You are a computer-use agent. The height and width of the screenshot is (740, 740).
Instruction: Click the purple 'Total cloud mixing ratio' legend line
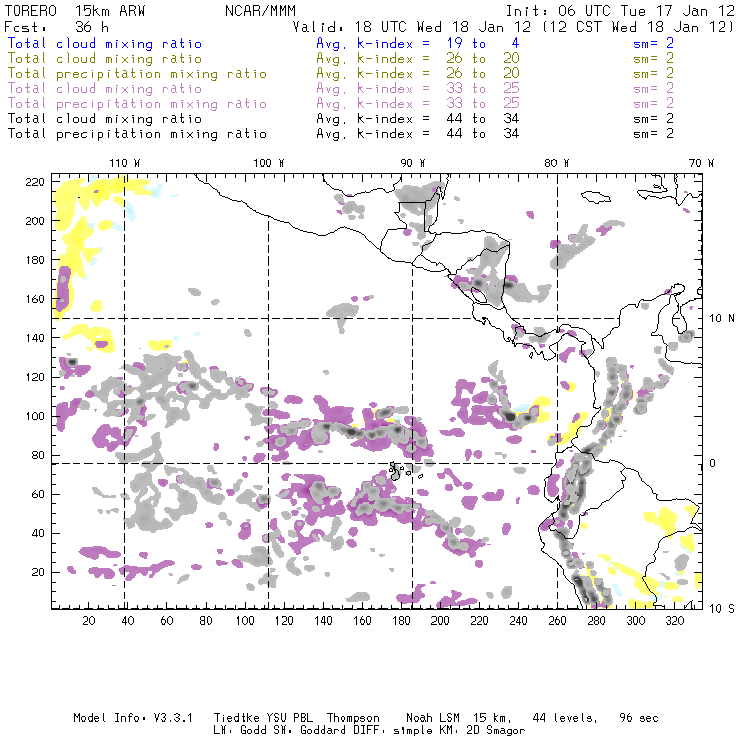click(105, 89)
